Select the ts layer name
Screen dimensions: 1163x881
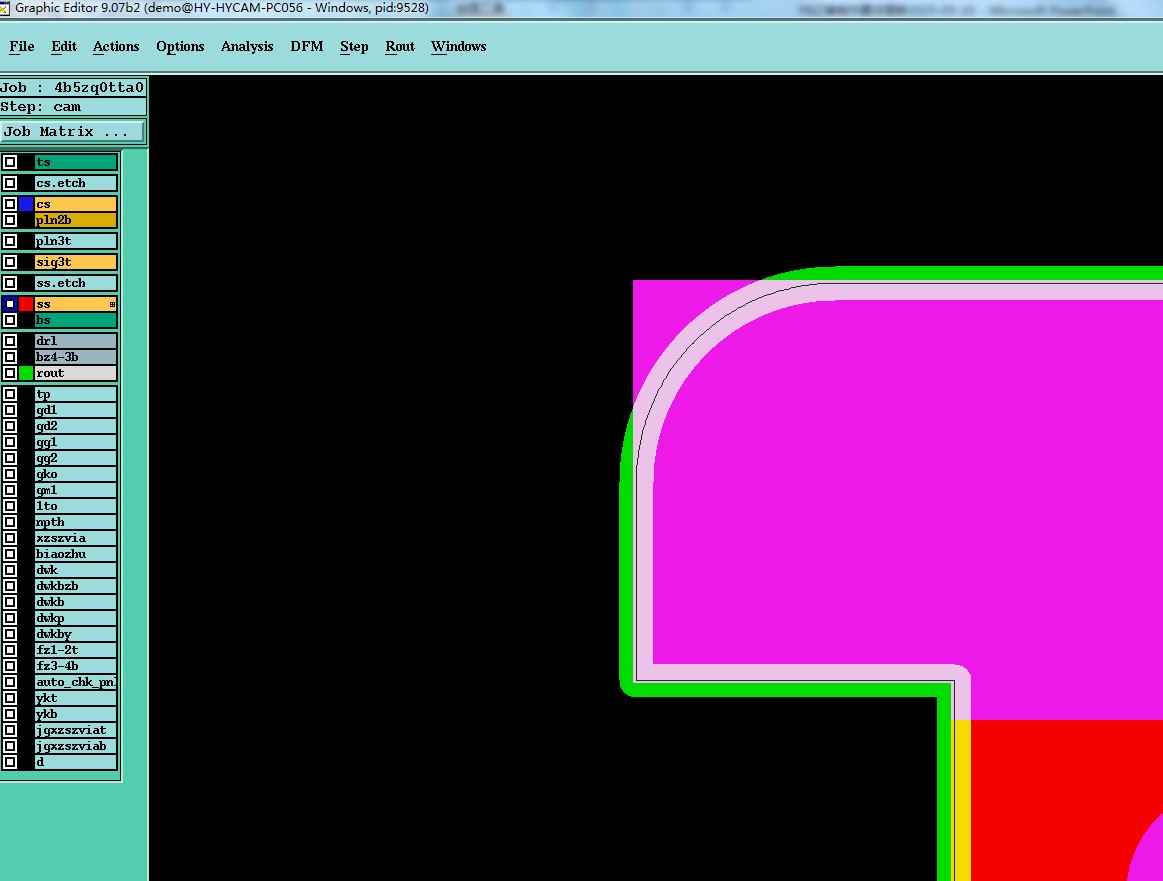(76, 162)
